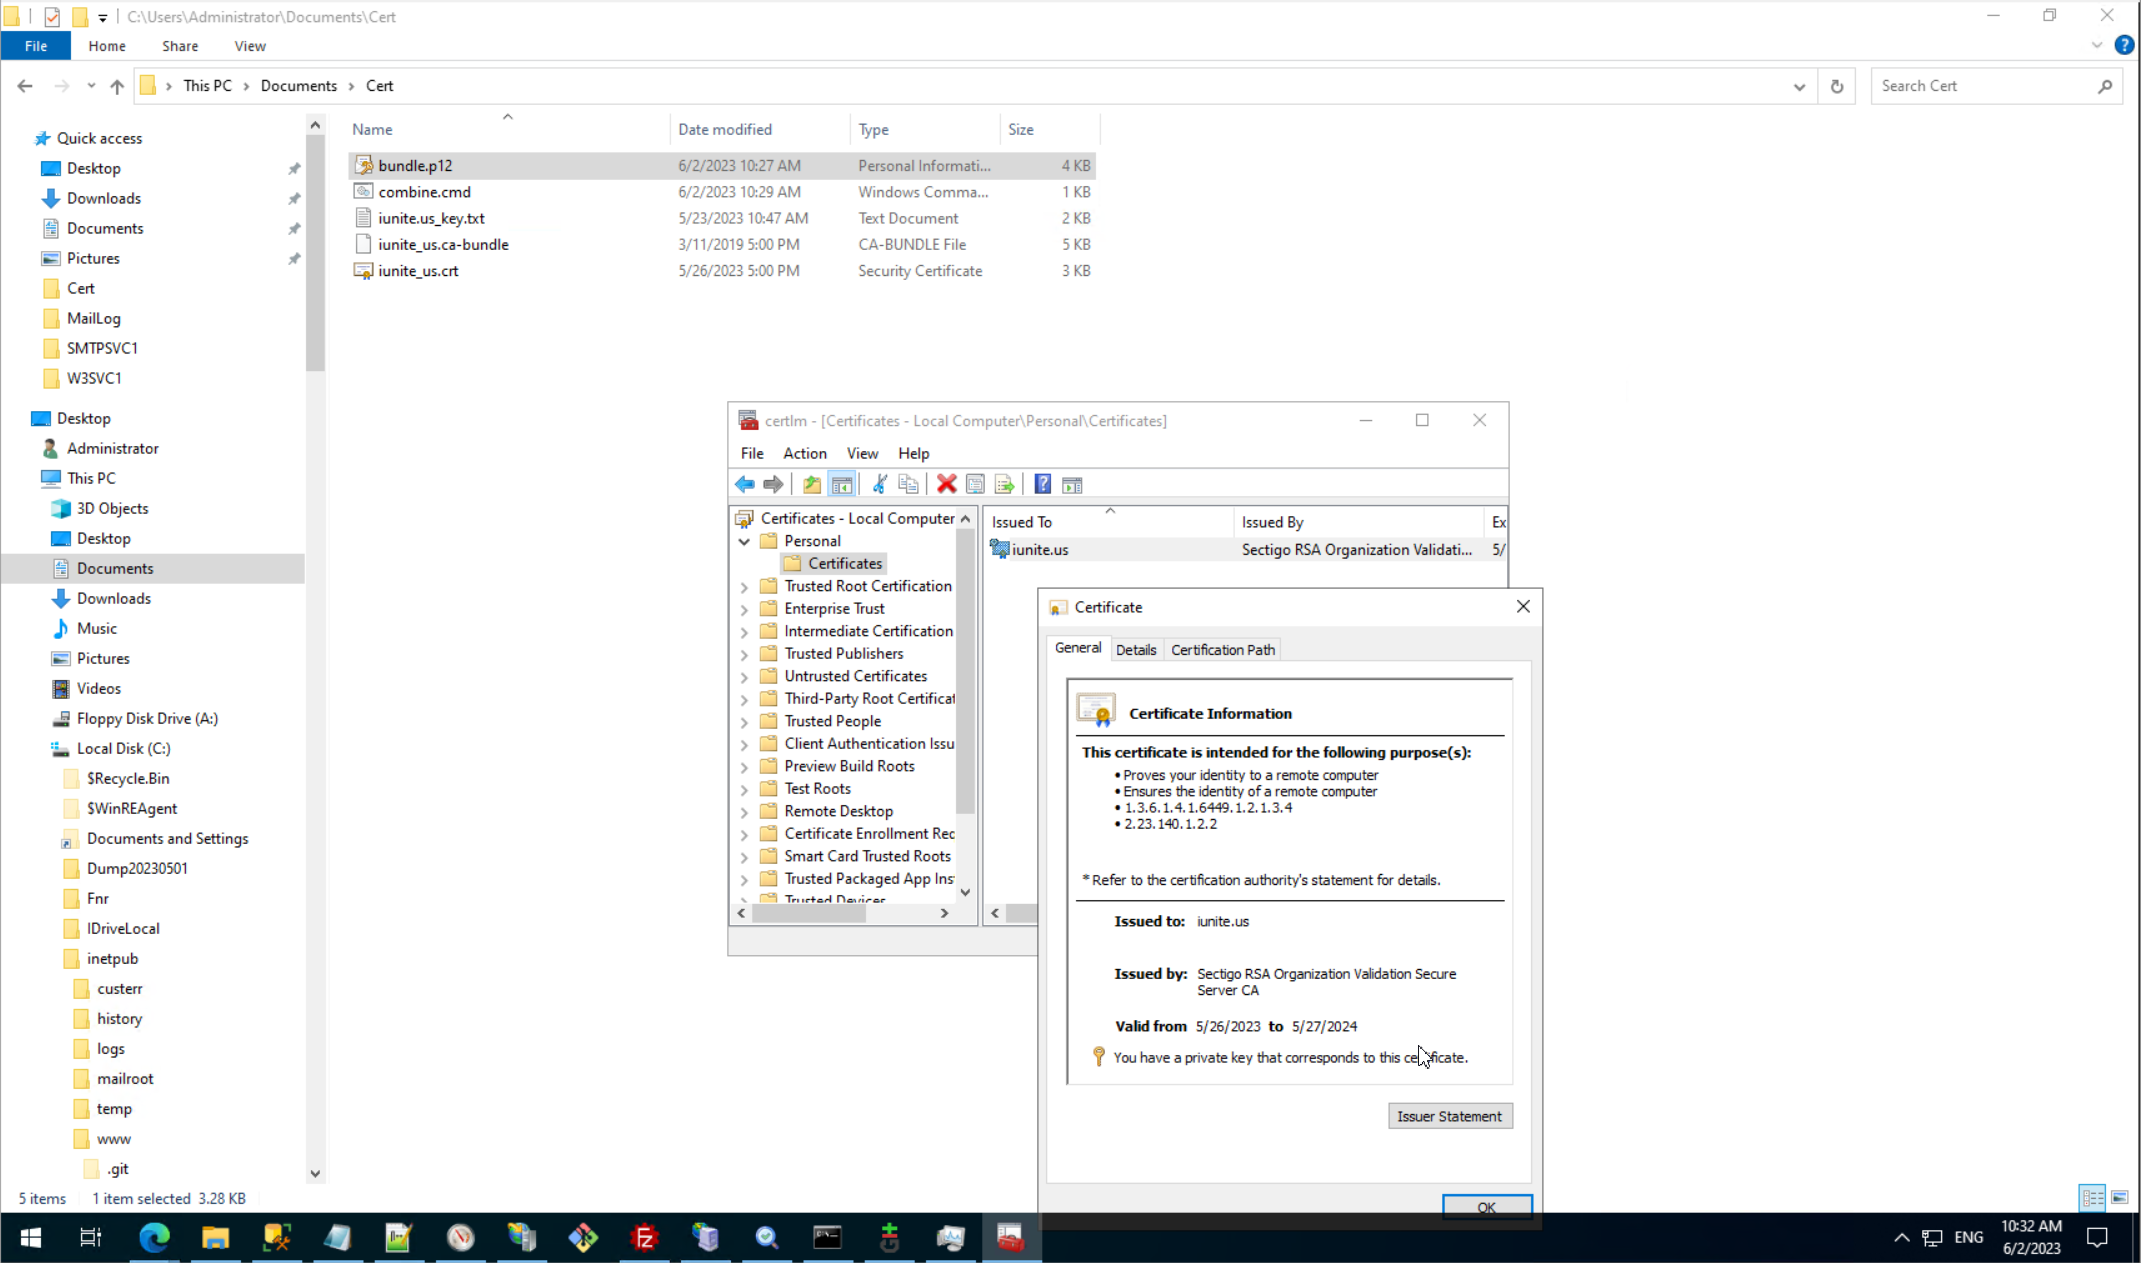
Task: Click the red Delete icon in certlm toolbar
Action: click(x=946, y=485)
